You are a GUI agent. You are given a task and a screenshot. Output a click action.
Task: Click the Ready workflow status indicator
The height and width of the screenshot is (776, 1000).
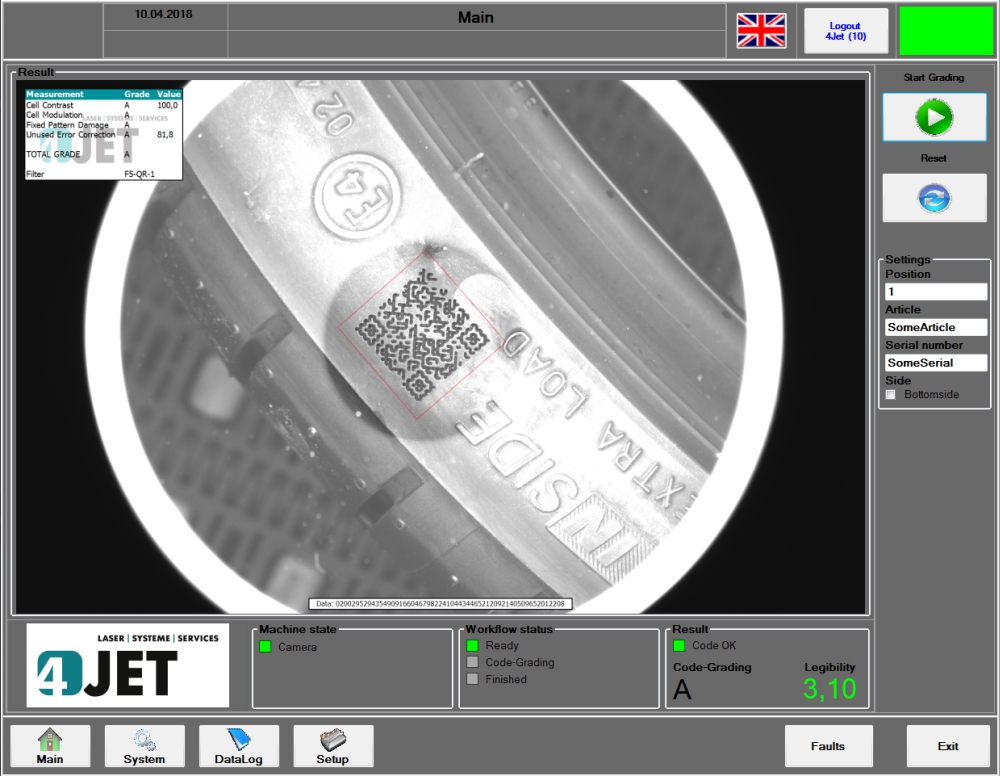coord(473,646)
